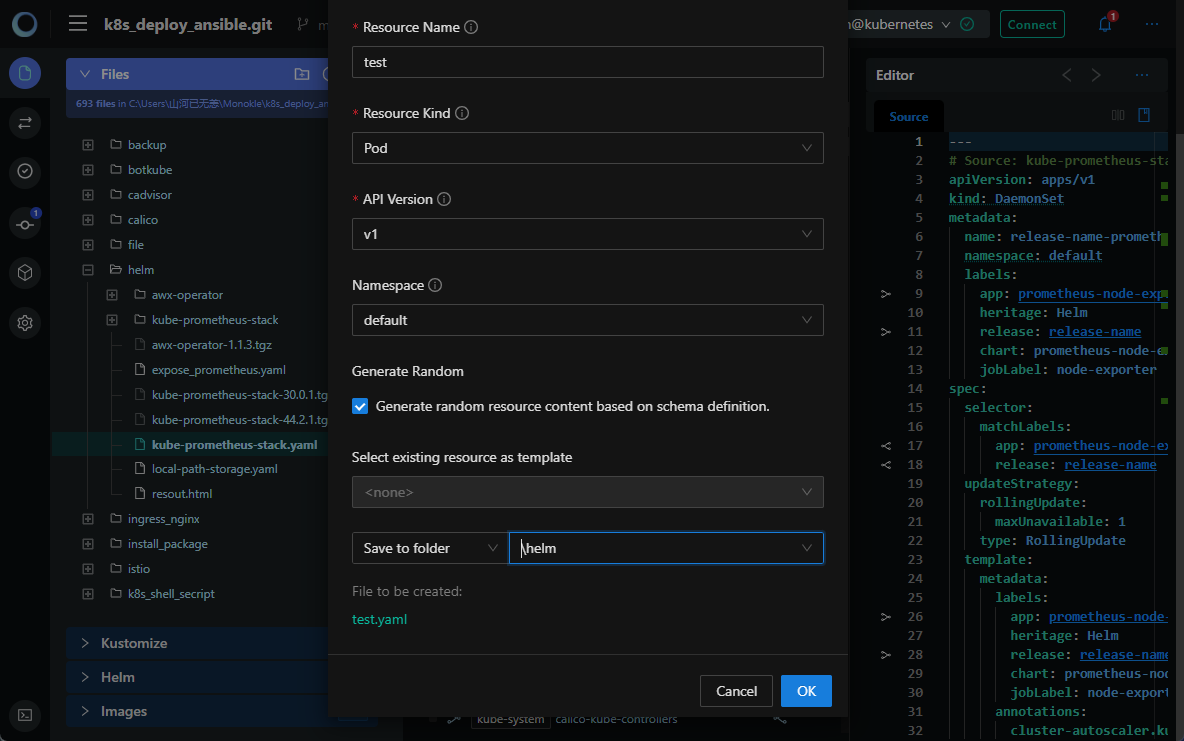Select expose_prometheus.yaml file
Image resolution: width=1184 pixels, height=741 pixels.
[218, 370]
